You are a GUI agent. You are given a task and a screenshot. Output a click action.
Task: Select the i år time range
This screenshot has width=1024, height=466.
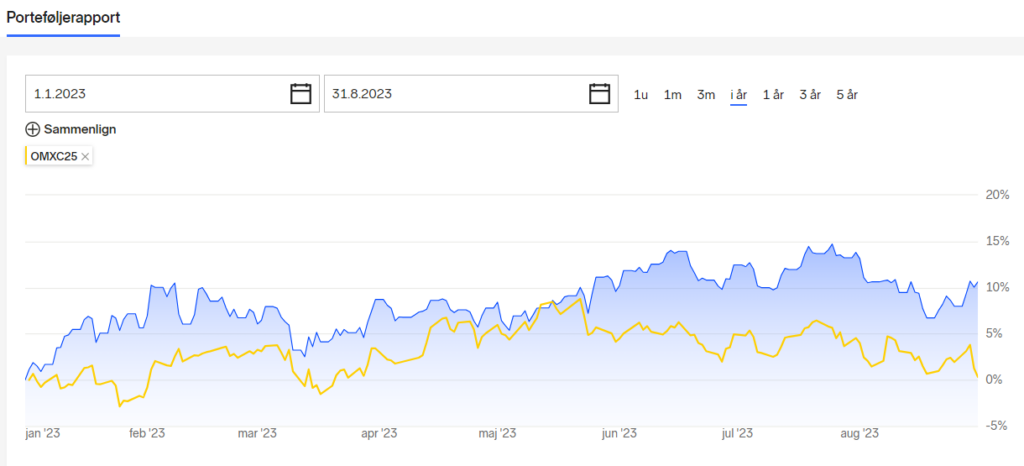pyautogui.click(x=739, y=95)
